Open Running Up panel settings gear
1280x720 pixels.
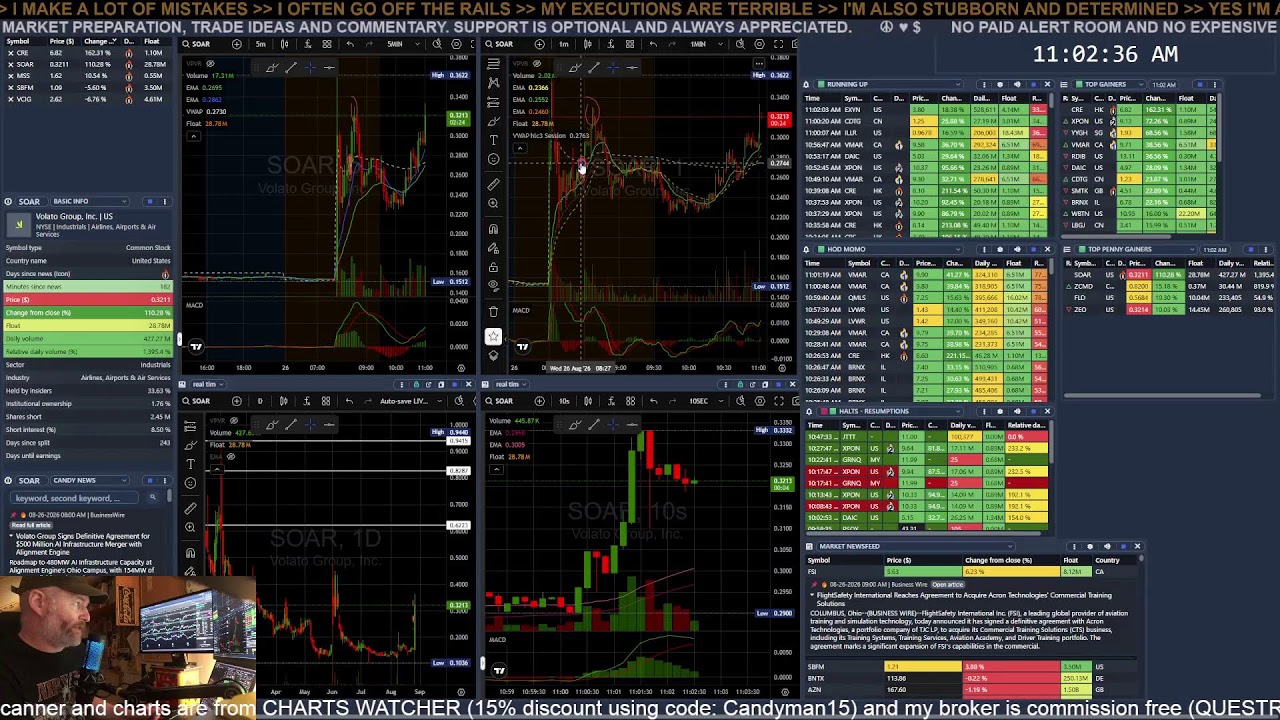click(1000, 84)
